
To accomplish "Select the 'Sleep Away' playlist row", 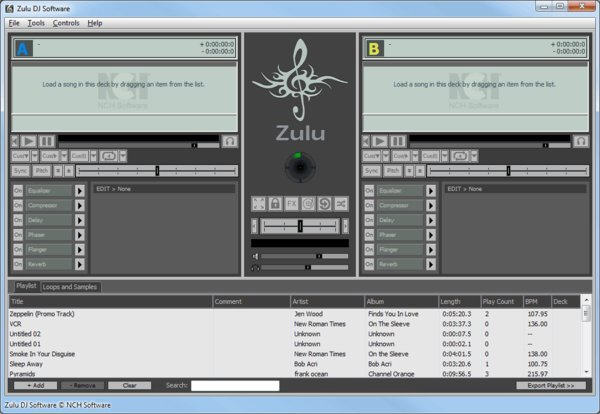I will click(x=295, y=364).
